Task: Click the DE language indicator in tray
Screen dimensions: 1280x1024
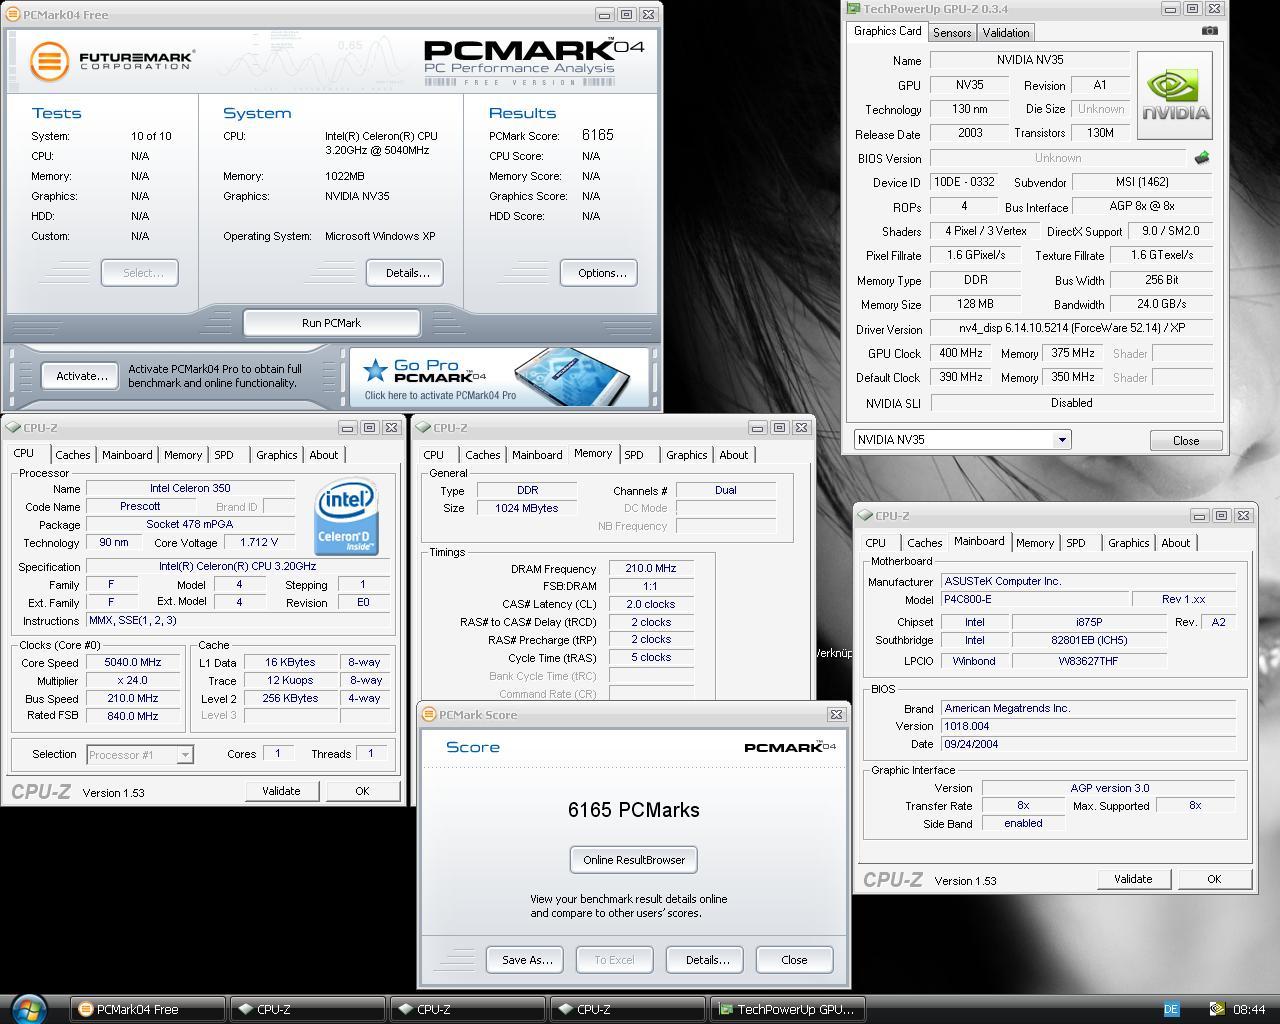Action: [x=1171, y=1009]
